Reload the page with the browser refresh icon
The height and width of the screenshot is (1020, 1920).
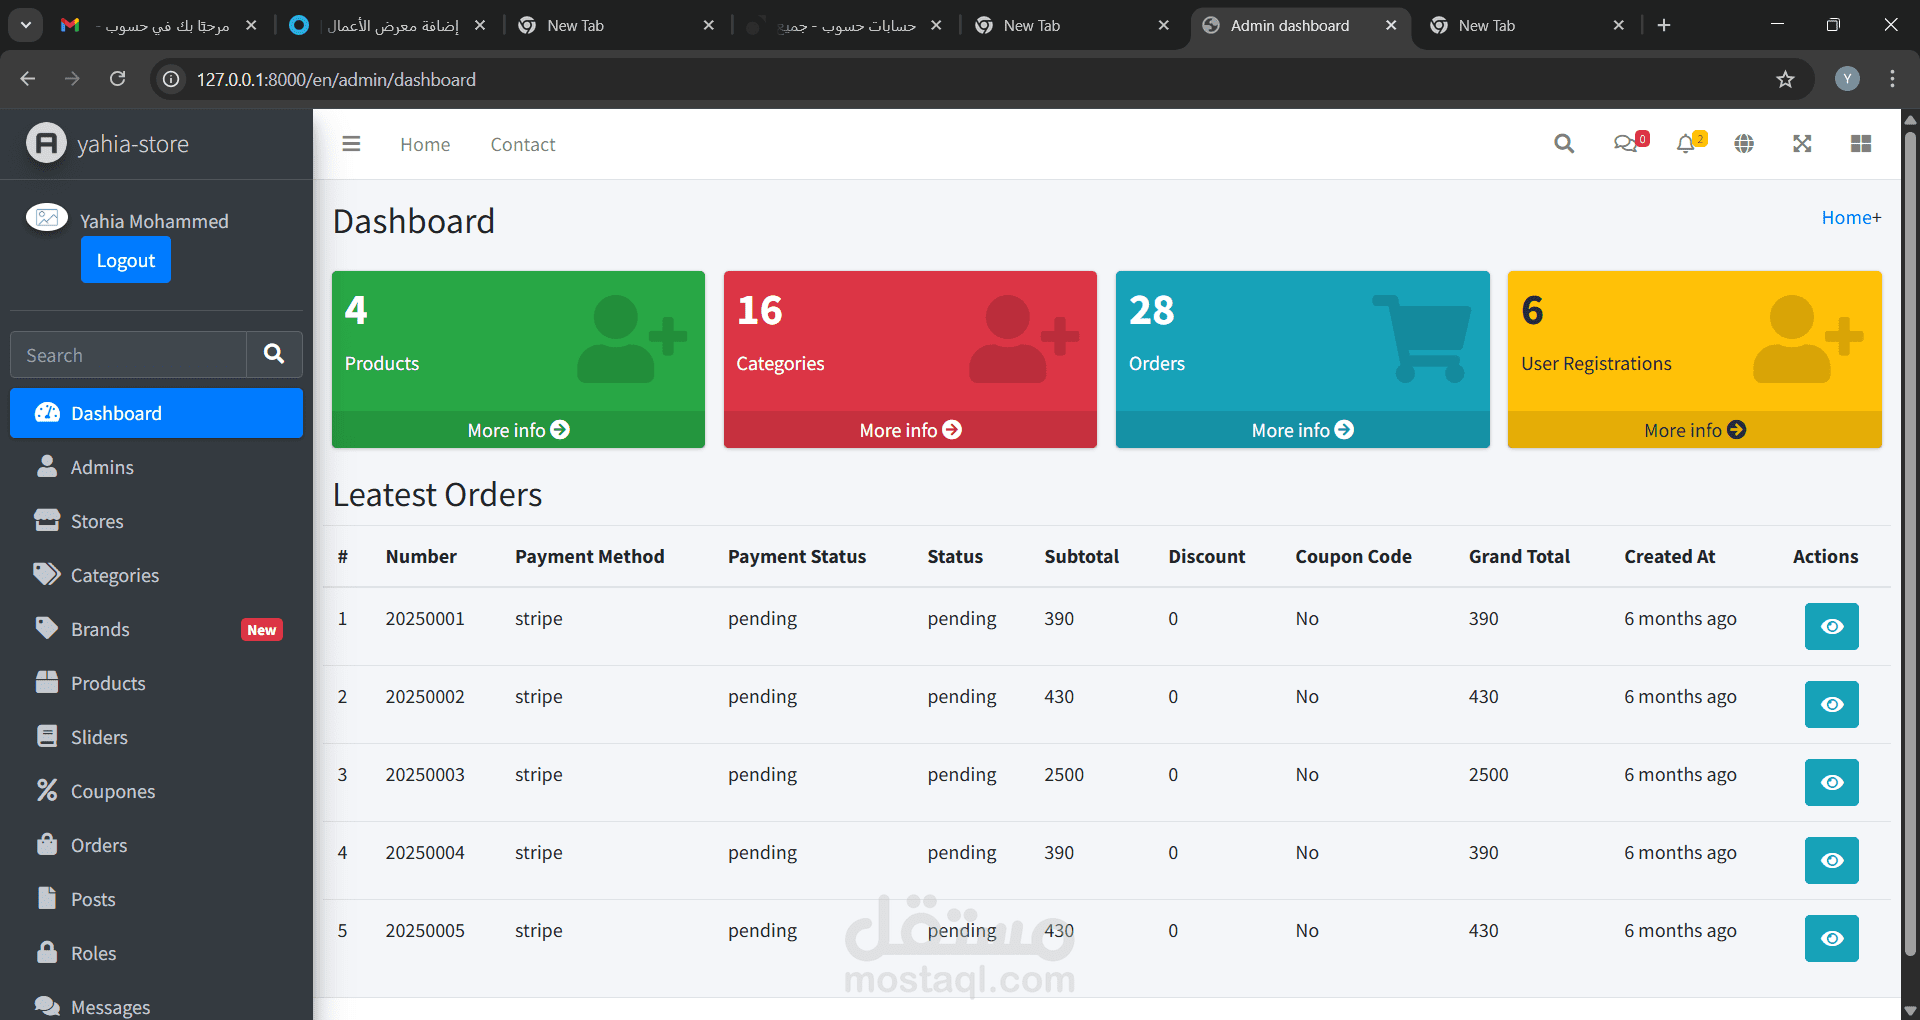(117, 78)
